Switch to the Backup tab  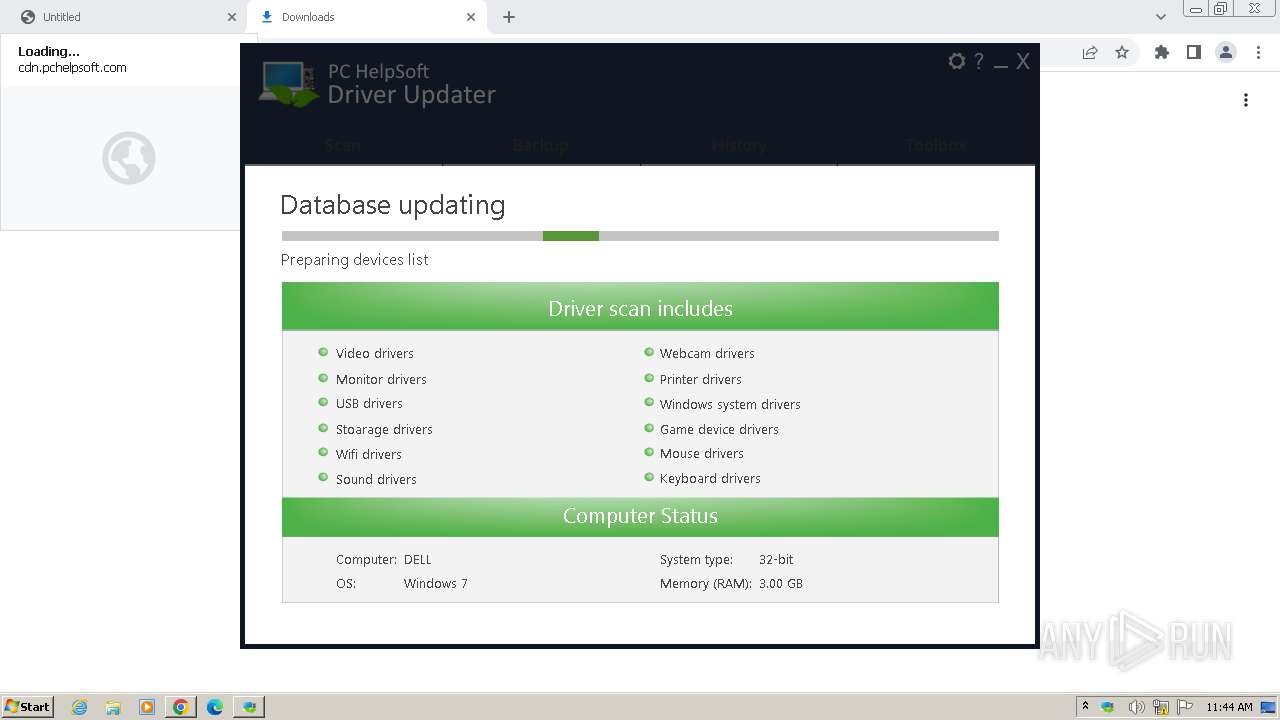pyautogui.click(x=541, y=145)
